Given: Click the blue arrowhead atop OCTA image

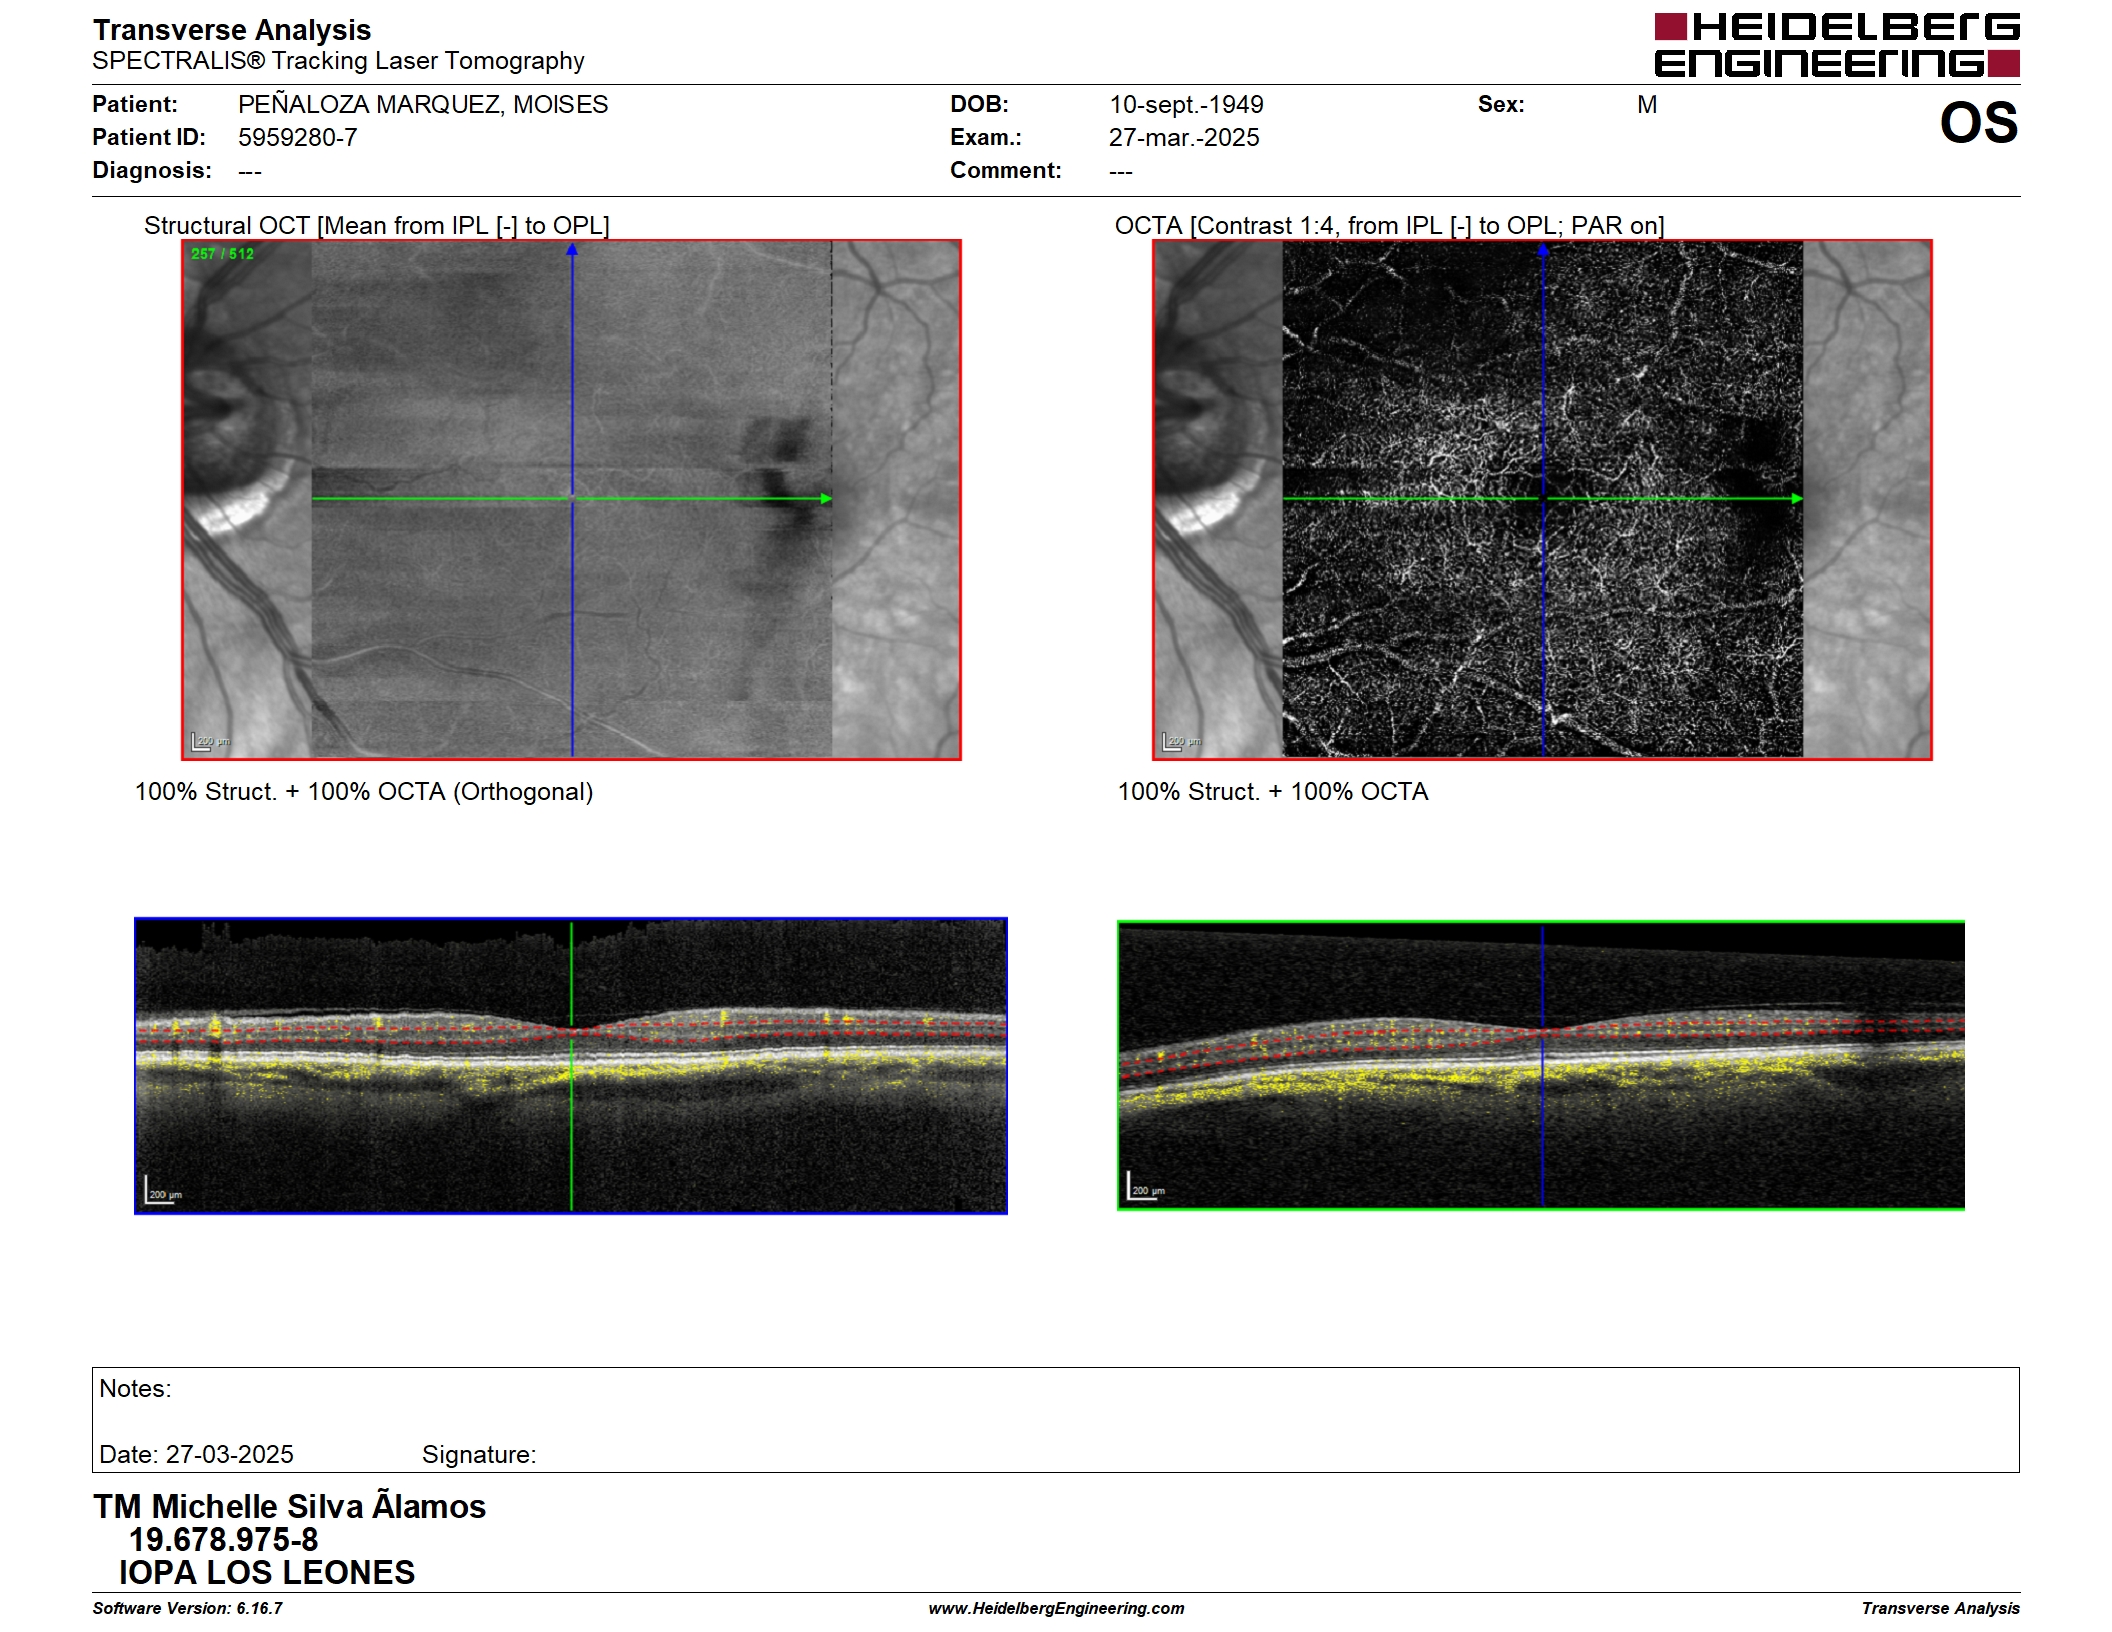Looking at the screenshot, I should 1543,250.
